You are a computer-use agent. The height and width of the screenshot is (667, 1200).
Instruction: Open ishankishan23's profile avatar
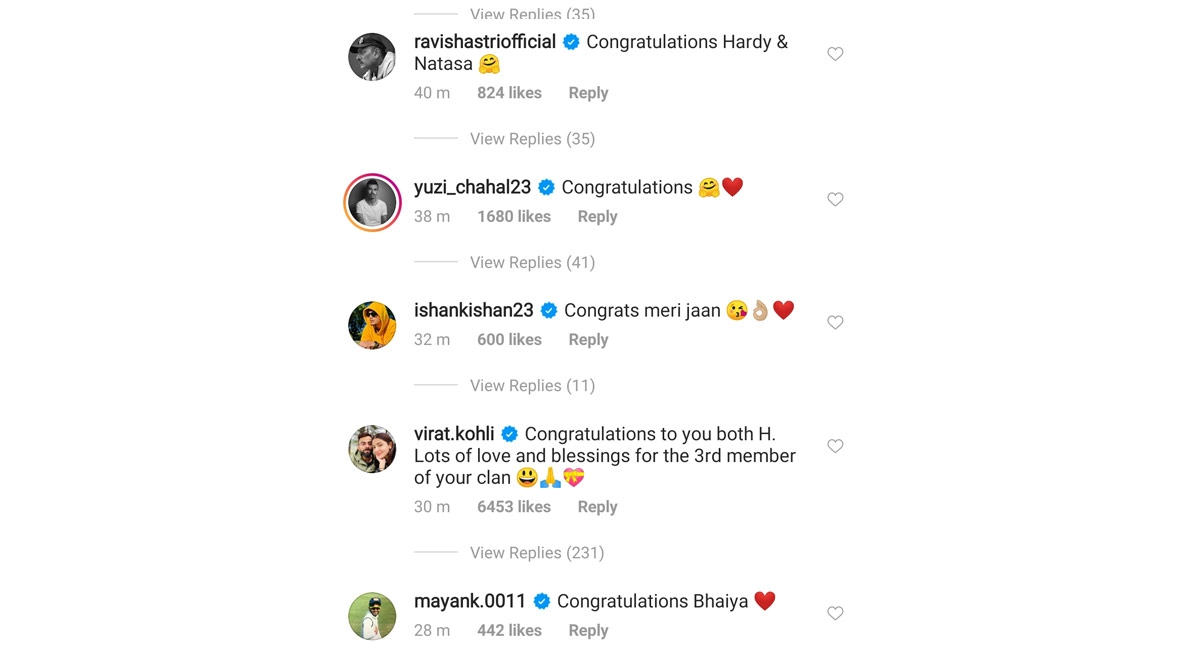point(372,325)
